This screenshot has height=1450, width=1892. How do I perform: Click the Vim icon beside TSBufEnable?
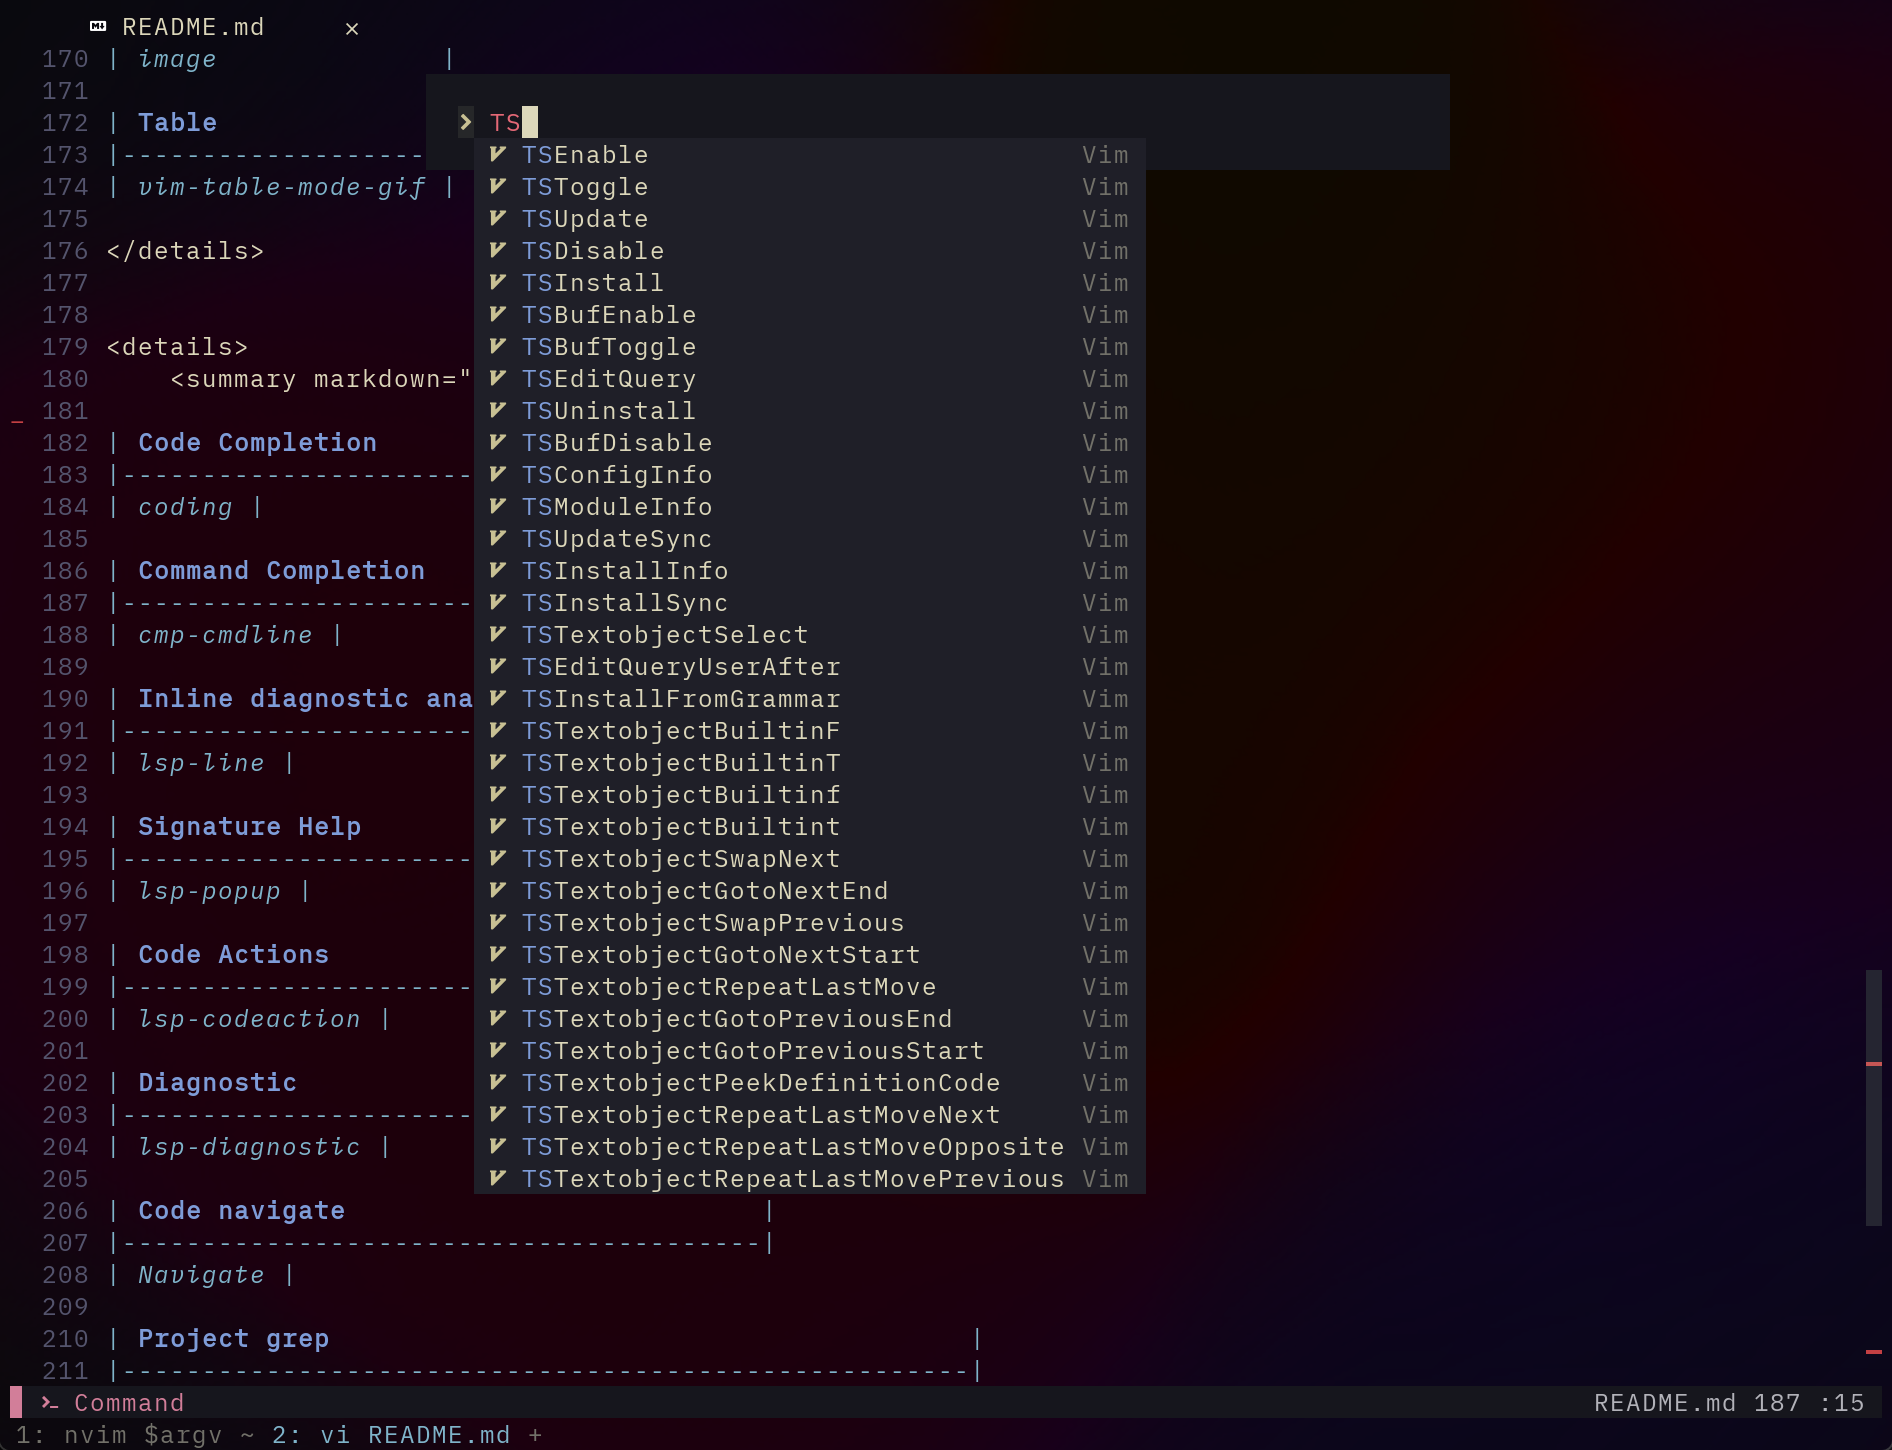click(498, 314)
